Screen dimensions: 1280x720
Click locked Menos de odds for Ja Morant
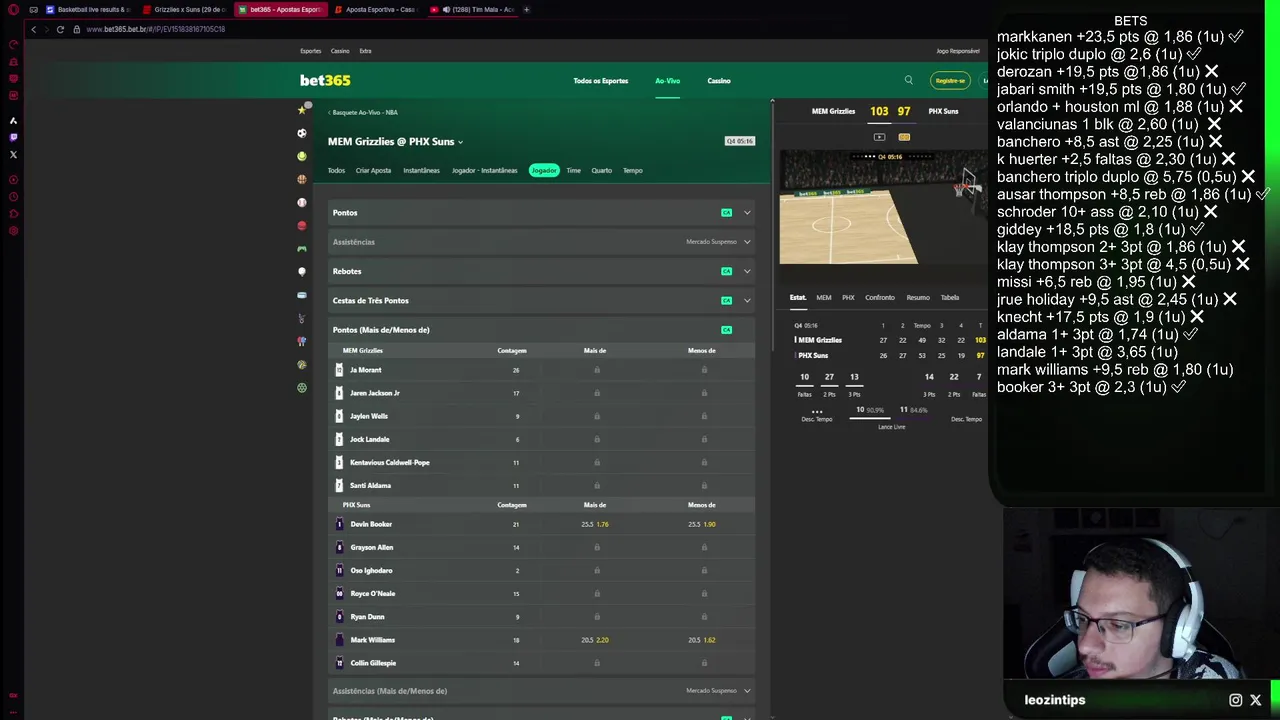click(x=704, y=370)
